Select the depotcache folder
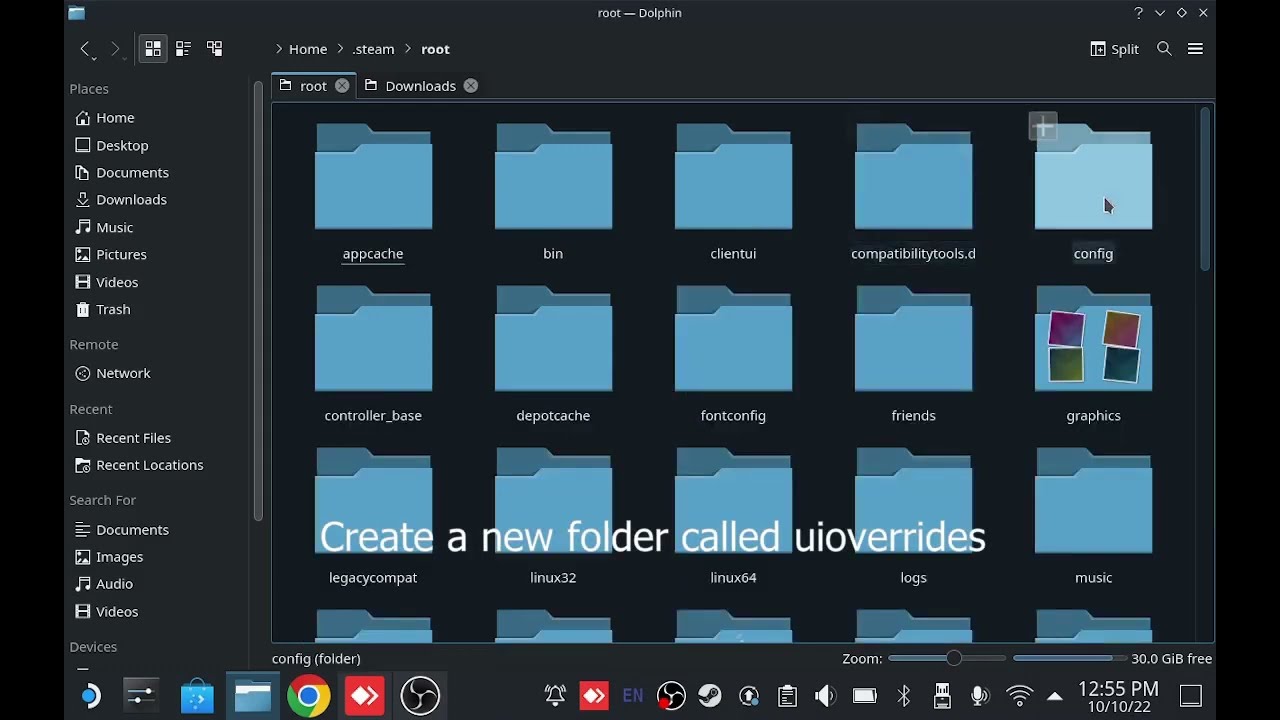1280x720 pixels. click(x=553, y=340)
